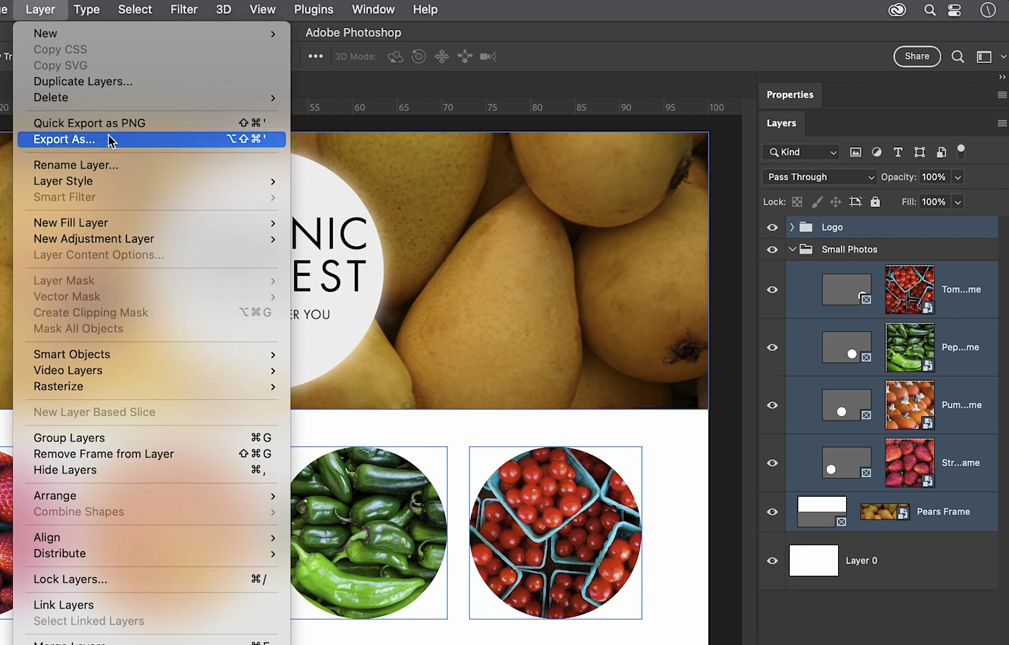Filter layers for pixel layers icon
1009x645 pixels.
point(855,153)
